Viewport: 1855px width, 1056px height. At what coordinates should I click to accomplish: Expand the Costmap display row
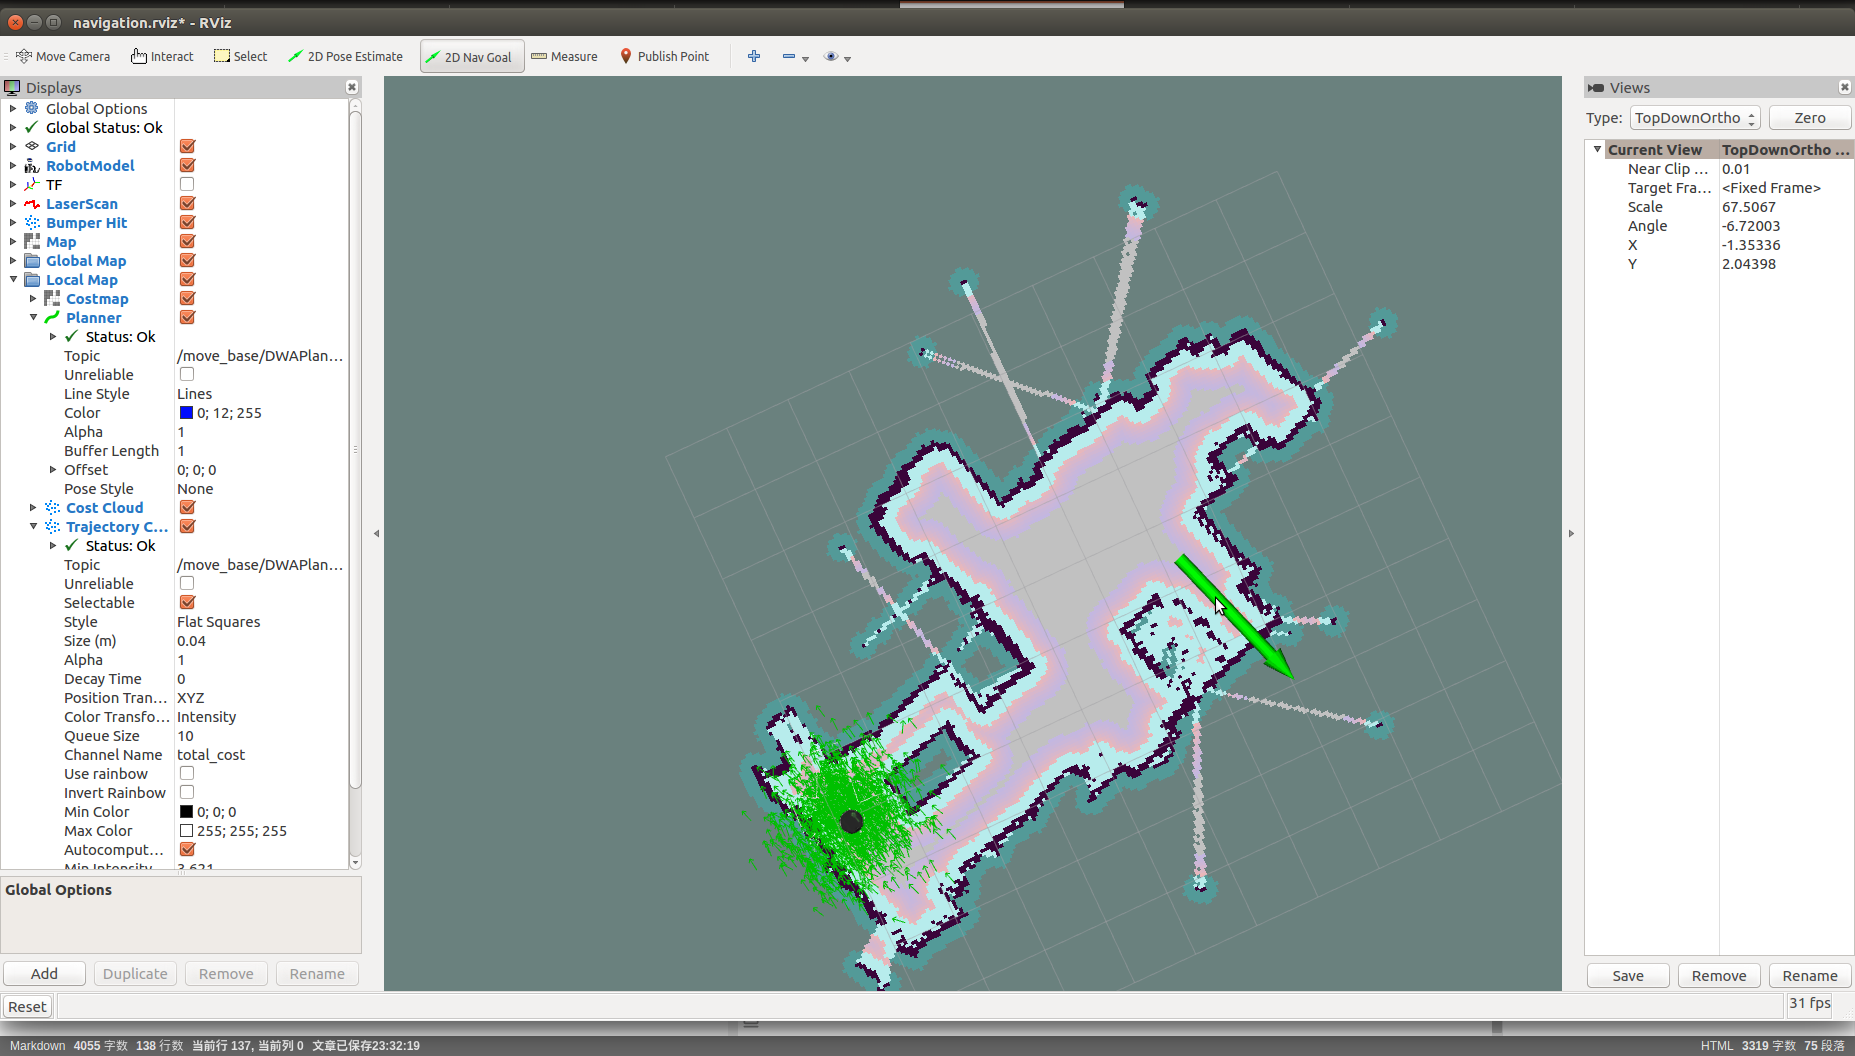[33, 298]
